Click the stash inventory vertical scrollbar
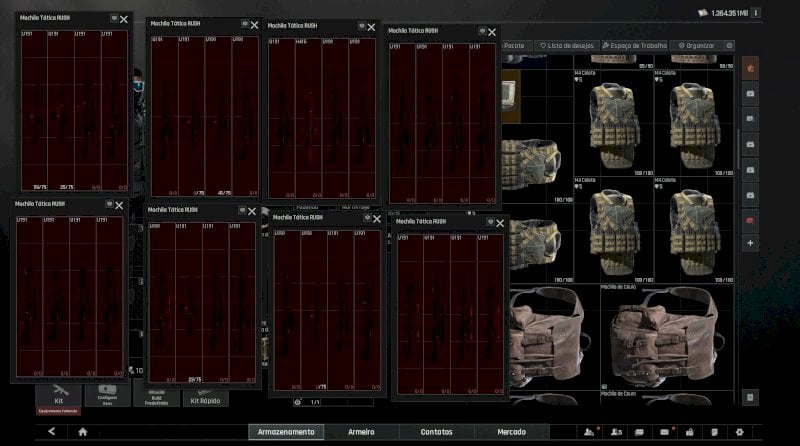Viewport: 800px width, 446px height. tap(738, 151)
